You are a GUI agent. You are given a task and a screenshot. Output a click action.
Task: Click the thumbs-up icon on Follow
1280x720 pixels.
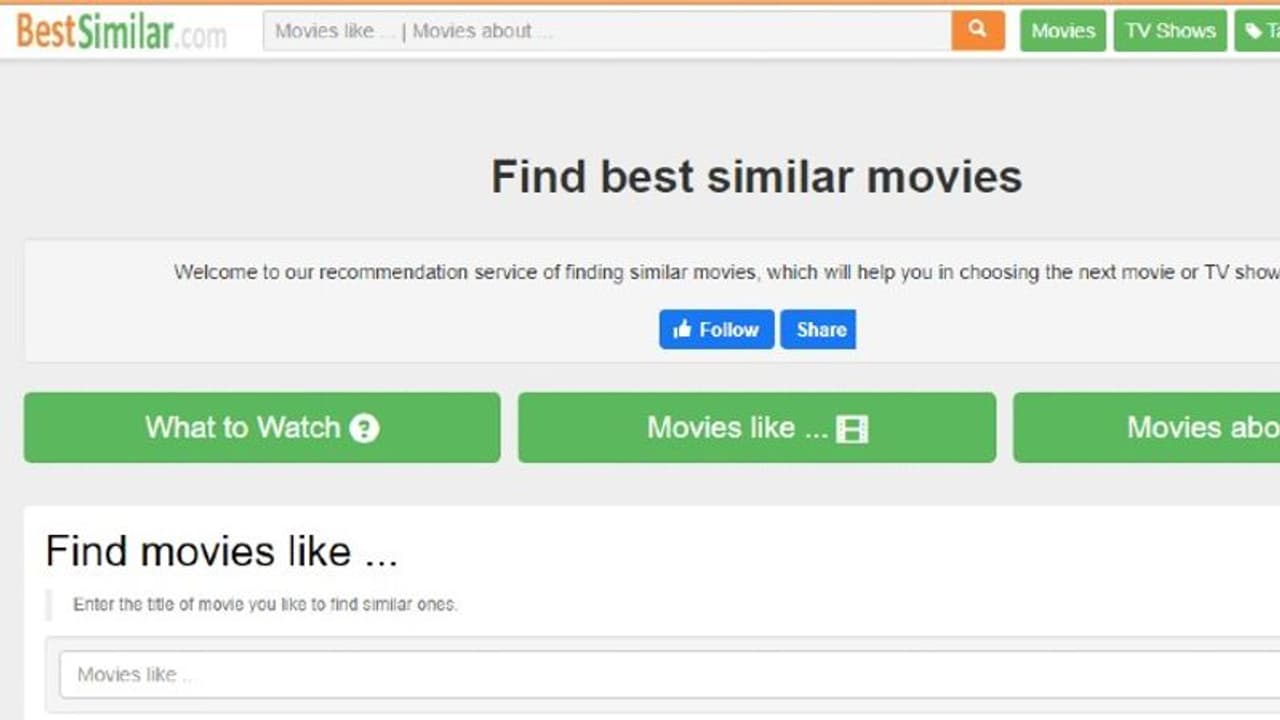683,329
